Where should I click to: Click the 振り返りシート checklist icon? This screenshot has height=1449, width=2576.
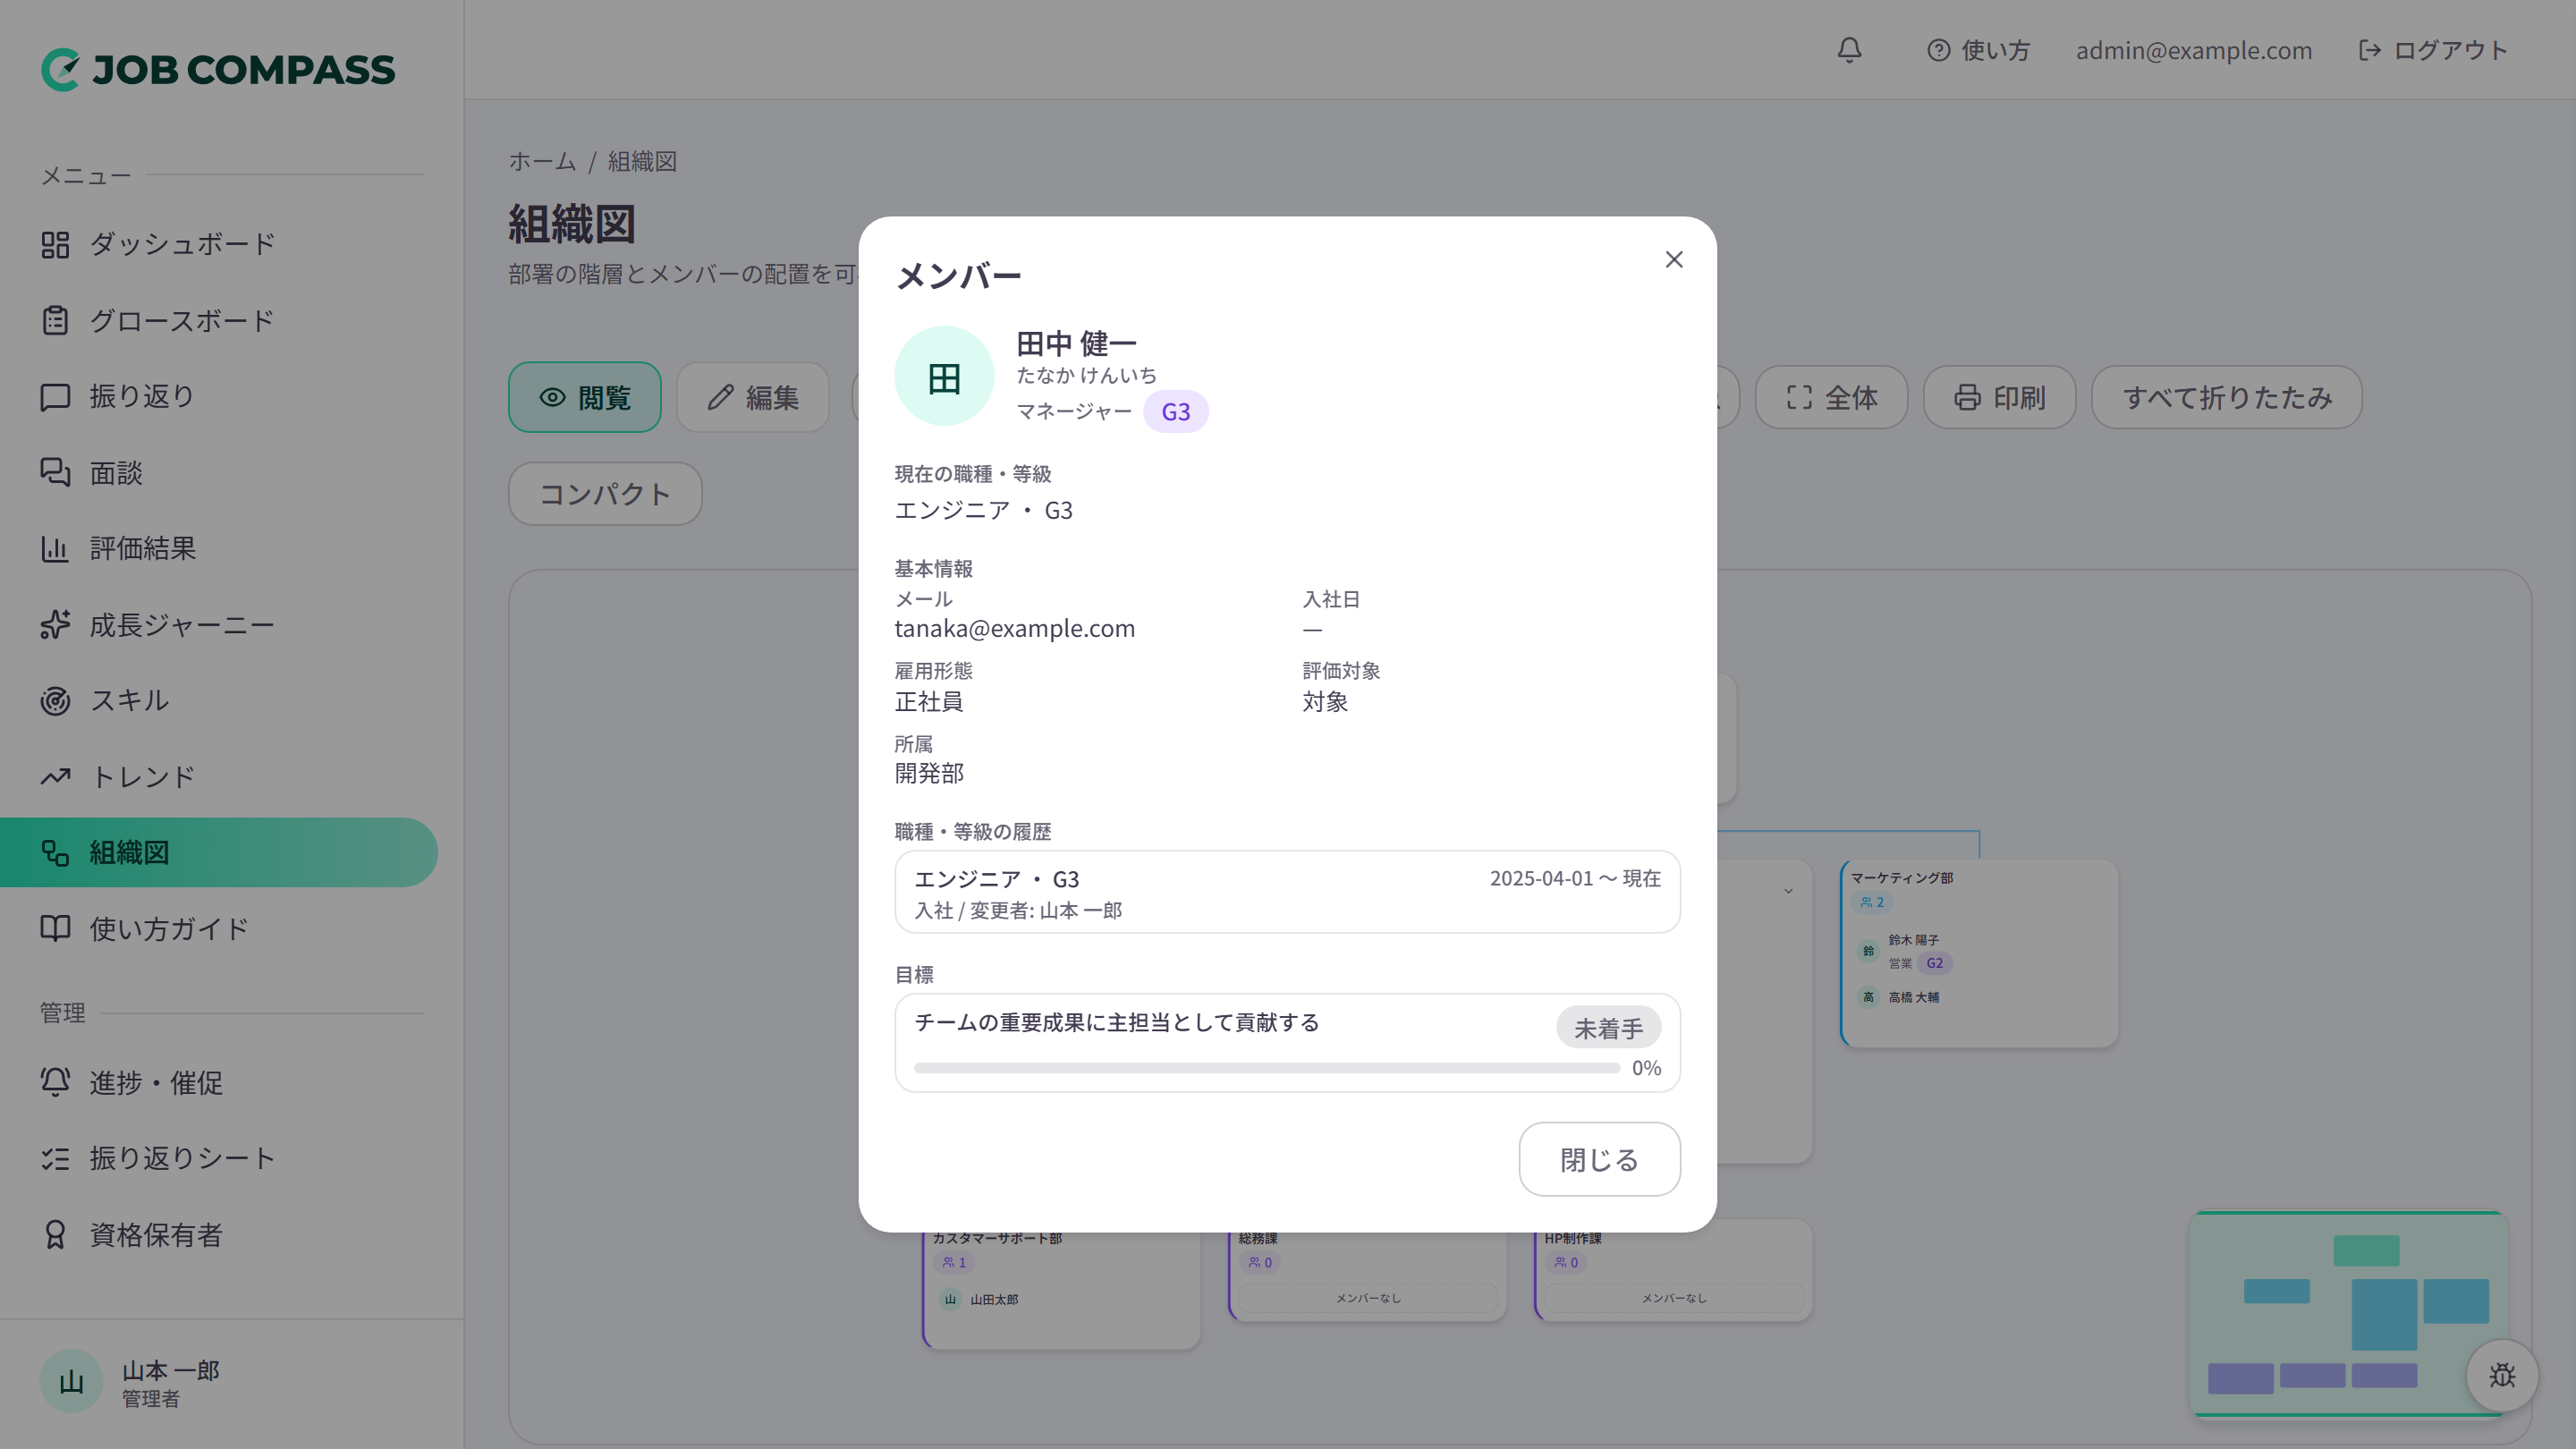(55, 1158)
